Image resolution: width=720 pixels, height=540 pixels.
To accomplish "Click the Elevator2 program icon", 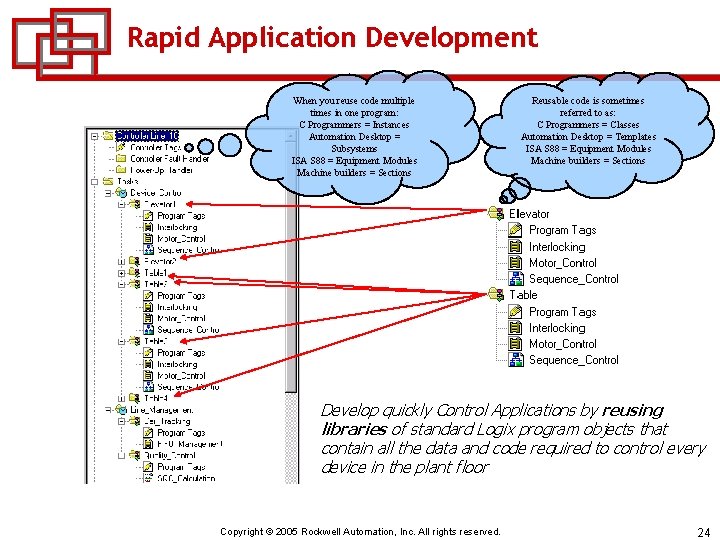I will 135,261.
